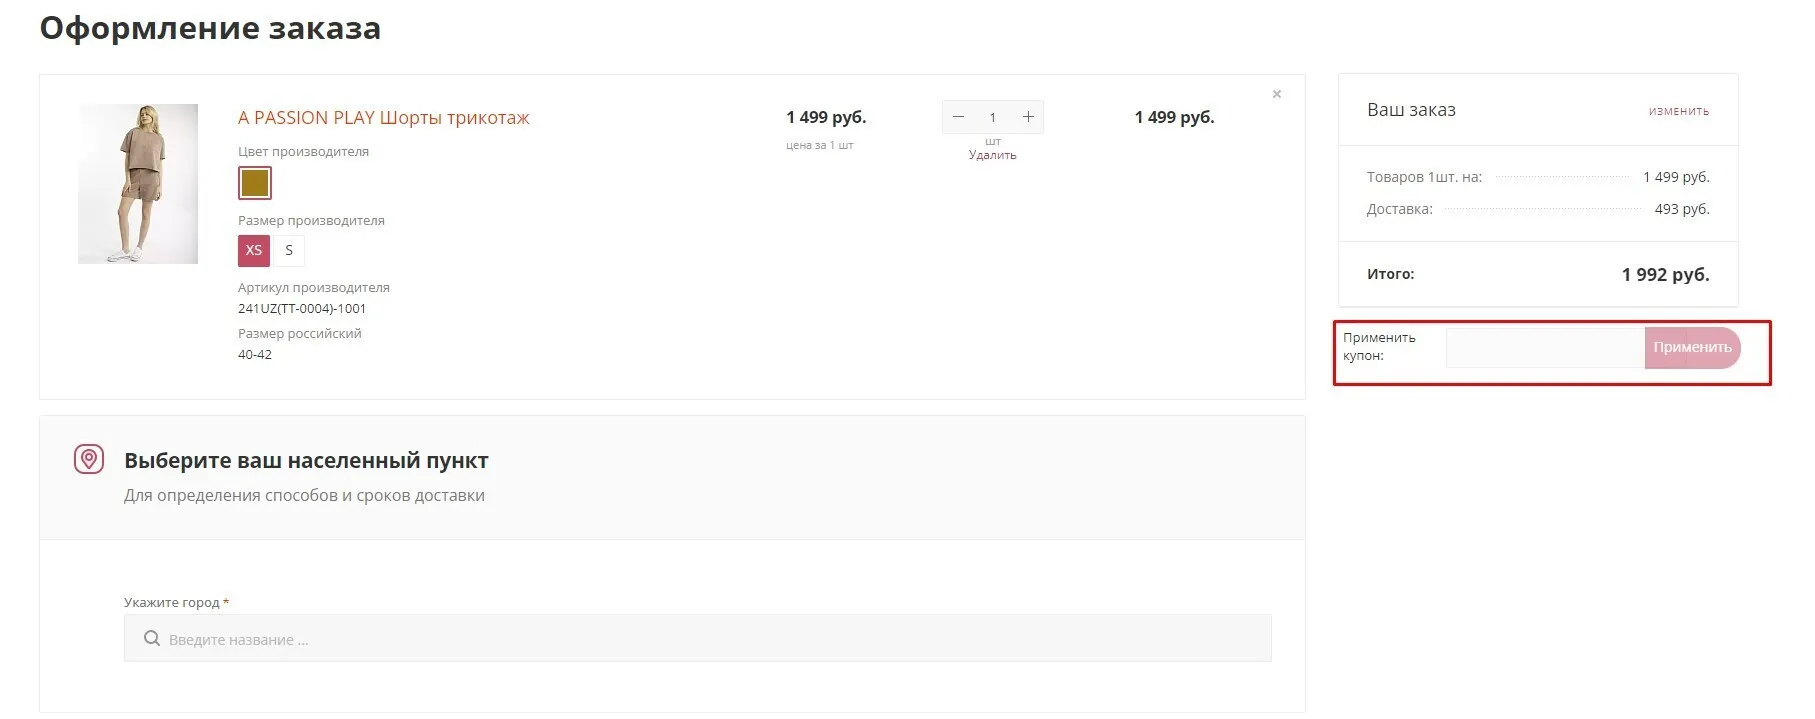Click the Итого total amount row
This screenshot has width=1815, height=719.
[1538, 274]
